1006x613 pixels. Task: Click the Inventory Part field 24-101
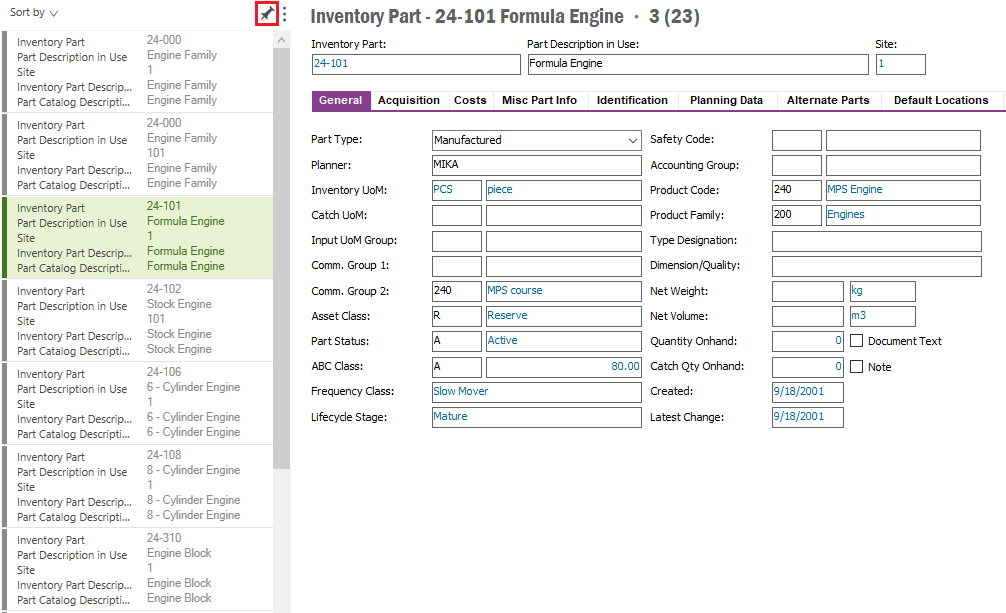(x=415, y=64)
